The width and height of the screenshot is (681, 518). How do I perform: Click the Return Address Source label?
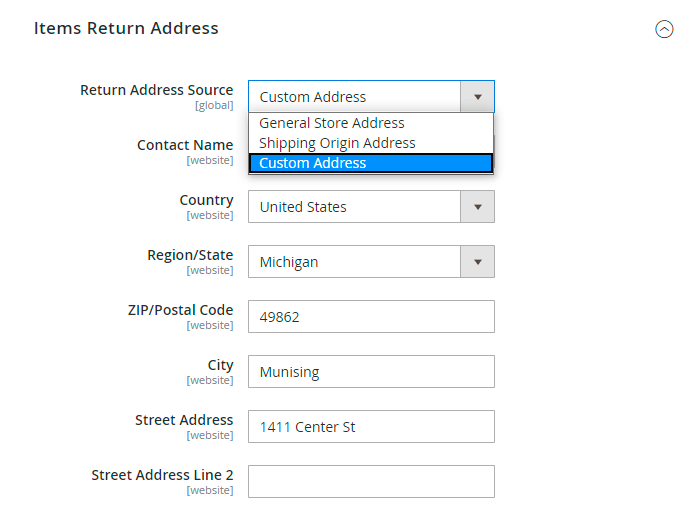point(156,90)
